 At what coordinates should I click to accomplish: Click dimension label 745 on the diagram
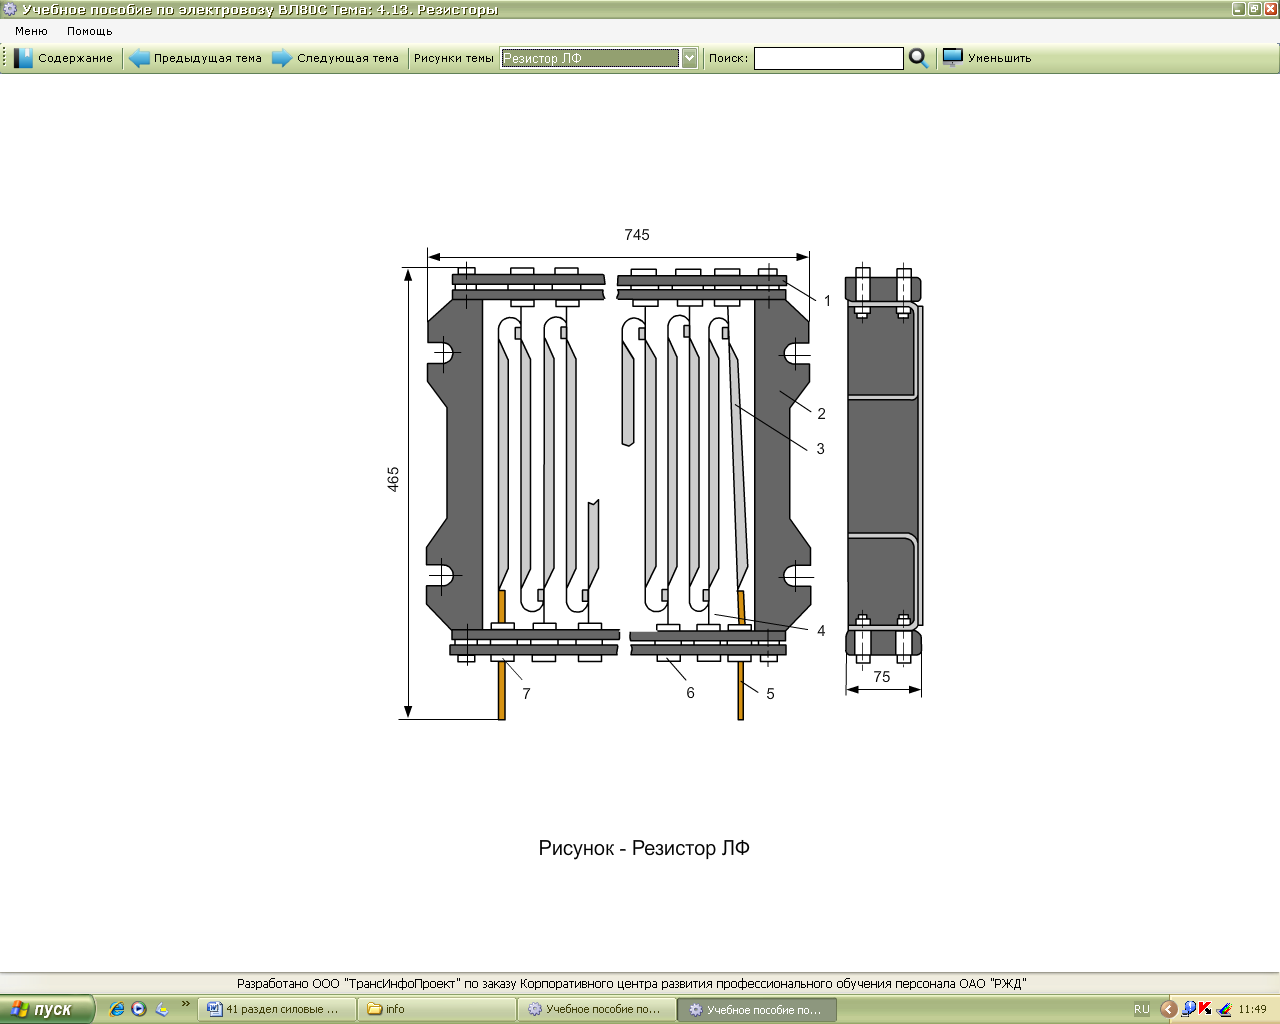tap(637, 235)
